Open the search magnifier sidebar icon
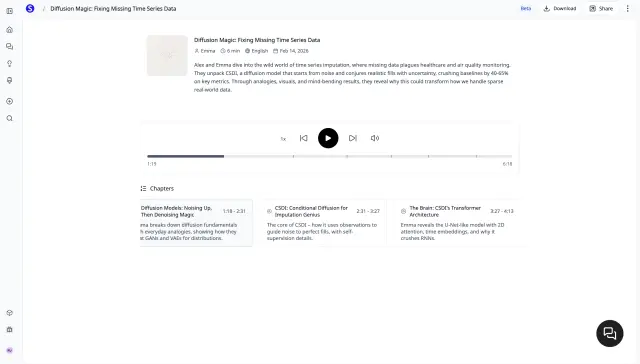Screen dimensions: 640x364 pyautogui.click(x=10, y=118)
